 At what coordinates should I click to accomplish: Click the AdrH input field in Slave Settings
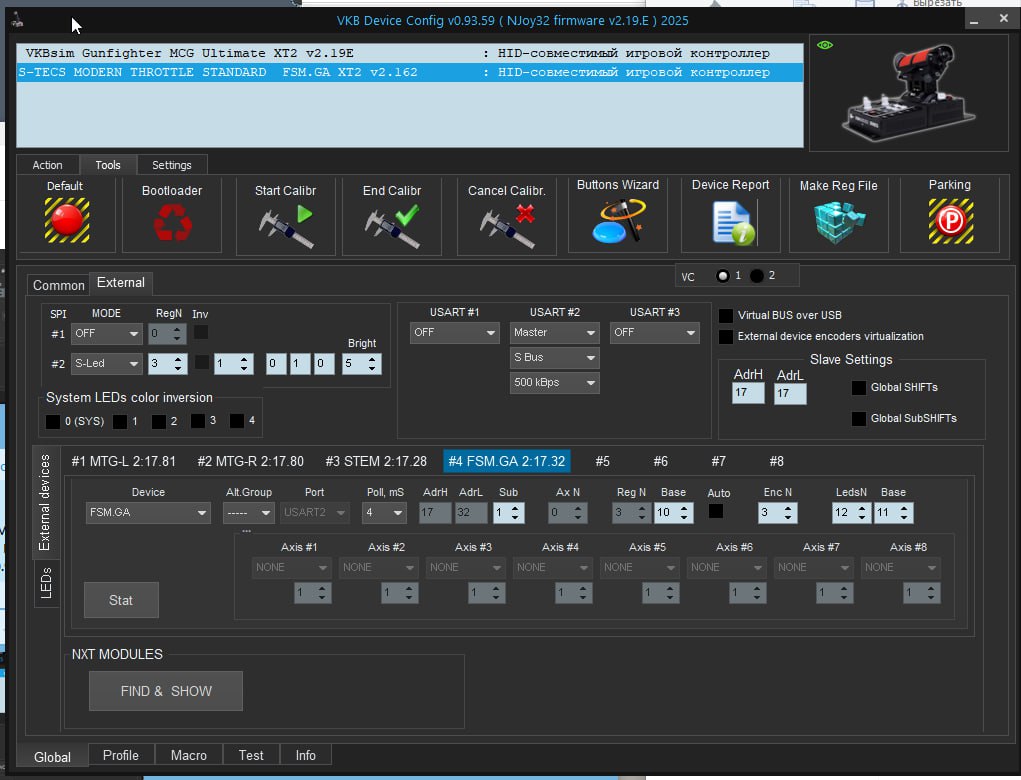[x=748, y=394]
